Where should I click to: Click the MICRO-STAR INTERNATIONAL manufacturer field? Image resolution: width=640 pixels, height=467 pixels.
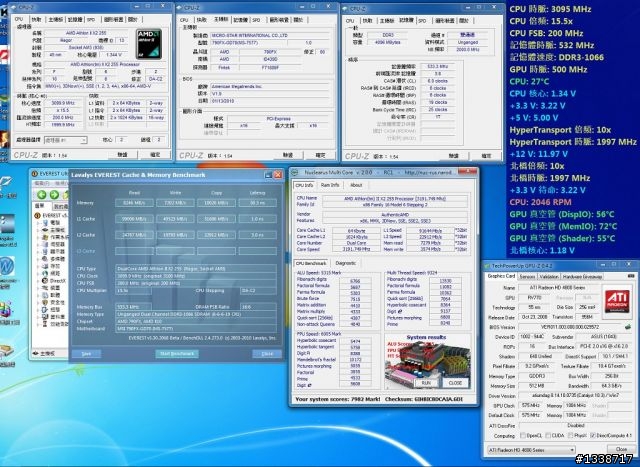(x=269, y=36)
